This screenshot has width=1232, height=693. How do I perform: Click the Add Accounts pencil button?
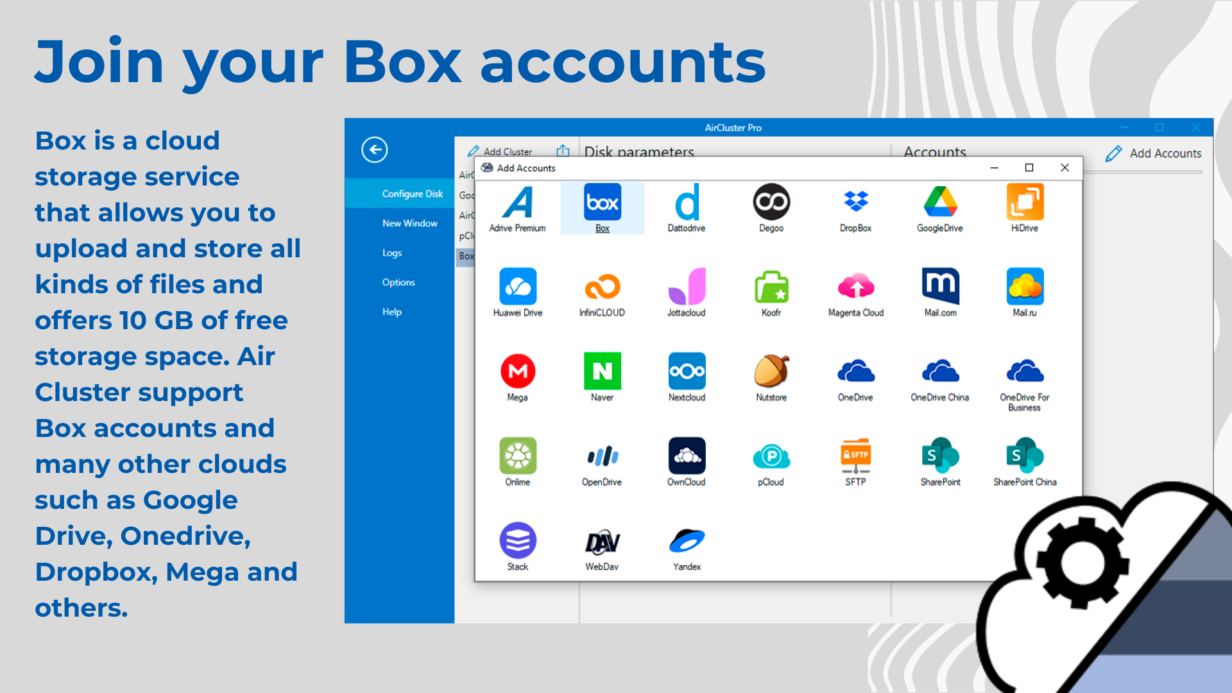tap(1153, 154)
